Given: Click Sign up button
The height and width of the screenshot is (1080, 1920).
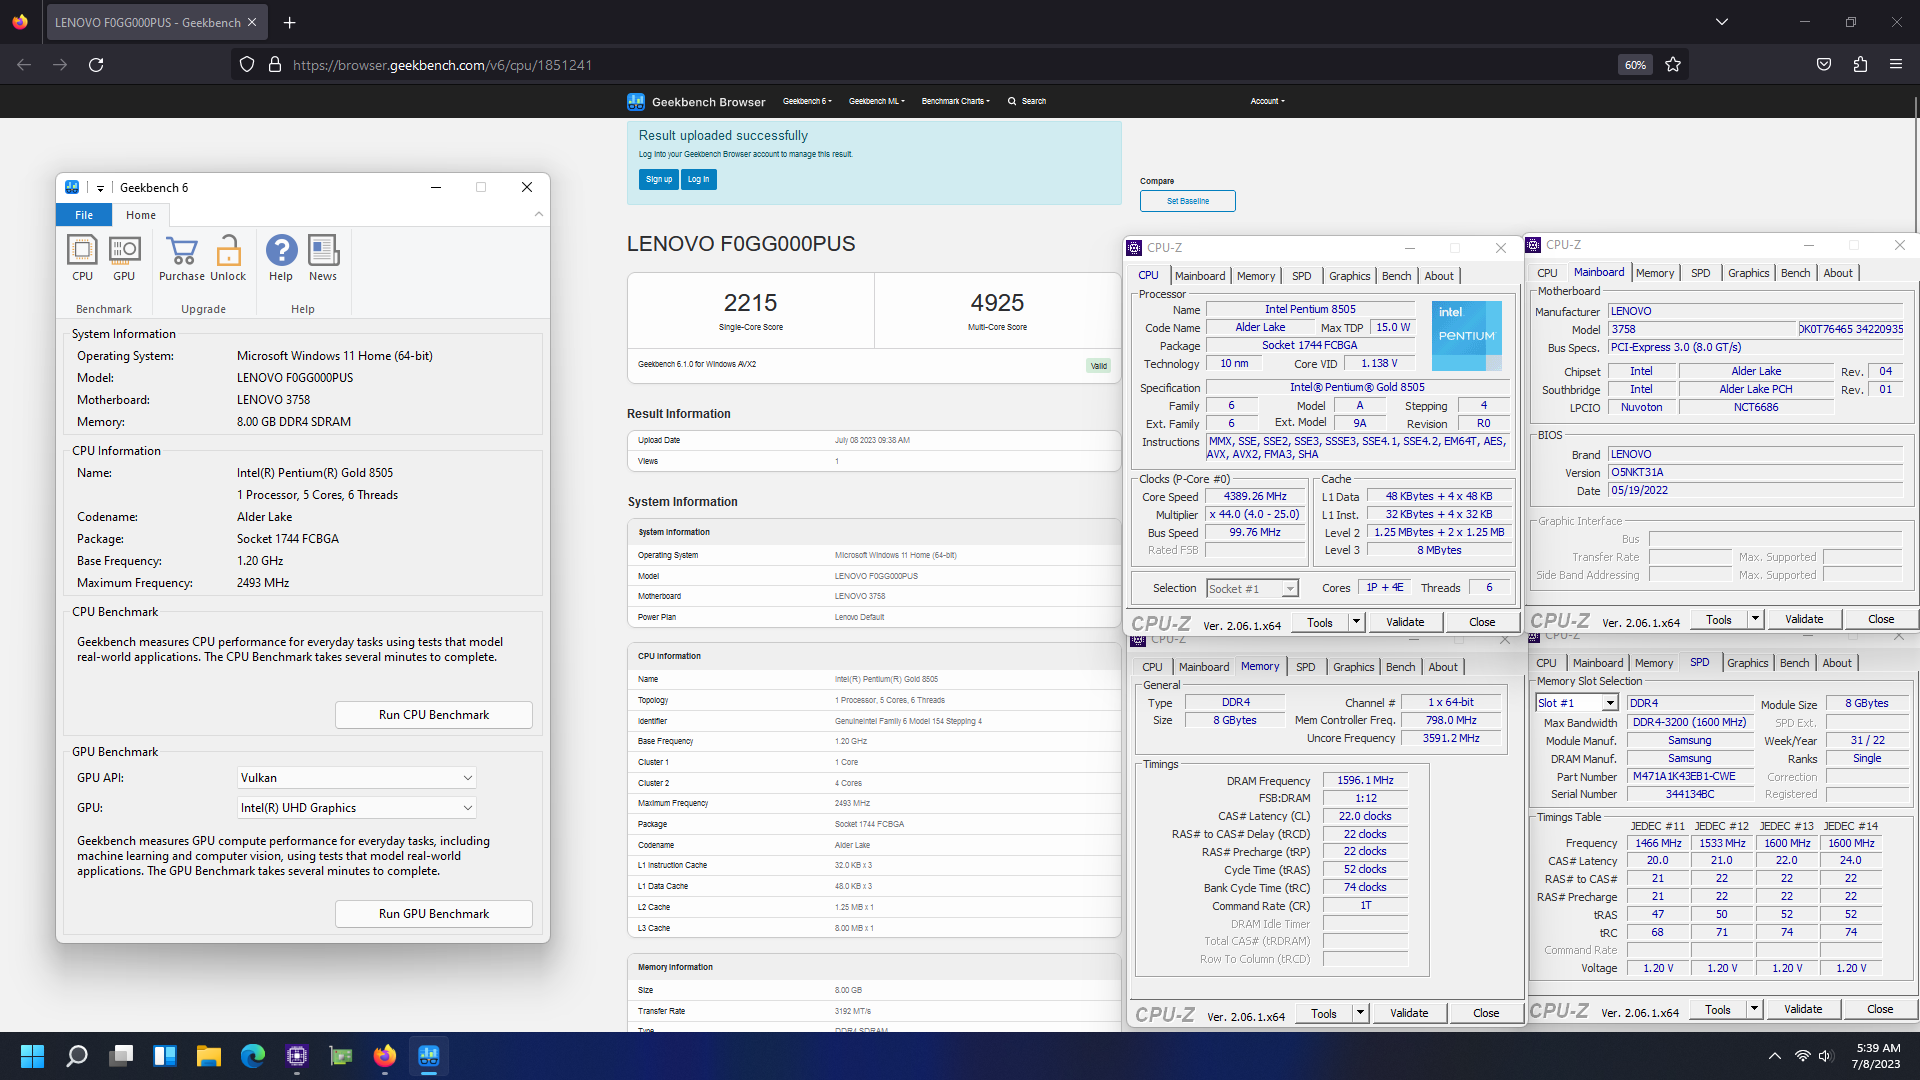Looking at the screenshot, I should point(658,180).
